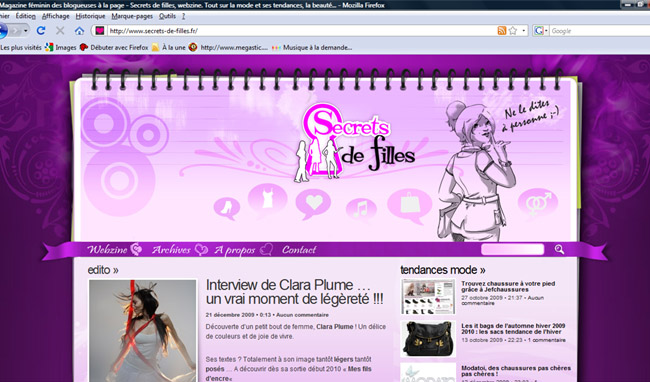Open the Affichage menu
650x382 pixels.
56,16
